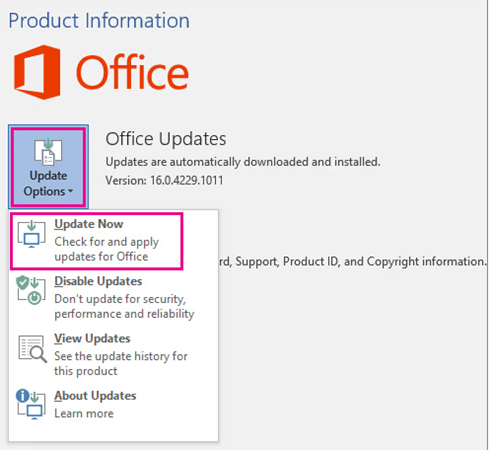Click the Product Information heading

click(99, 20)
